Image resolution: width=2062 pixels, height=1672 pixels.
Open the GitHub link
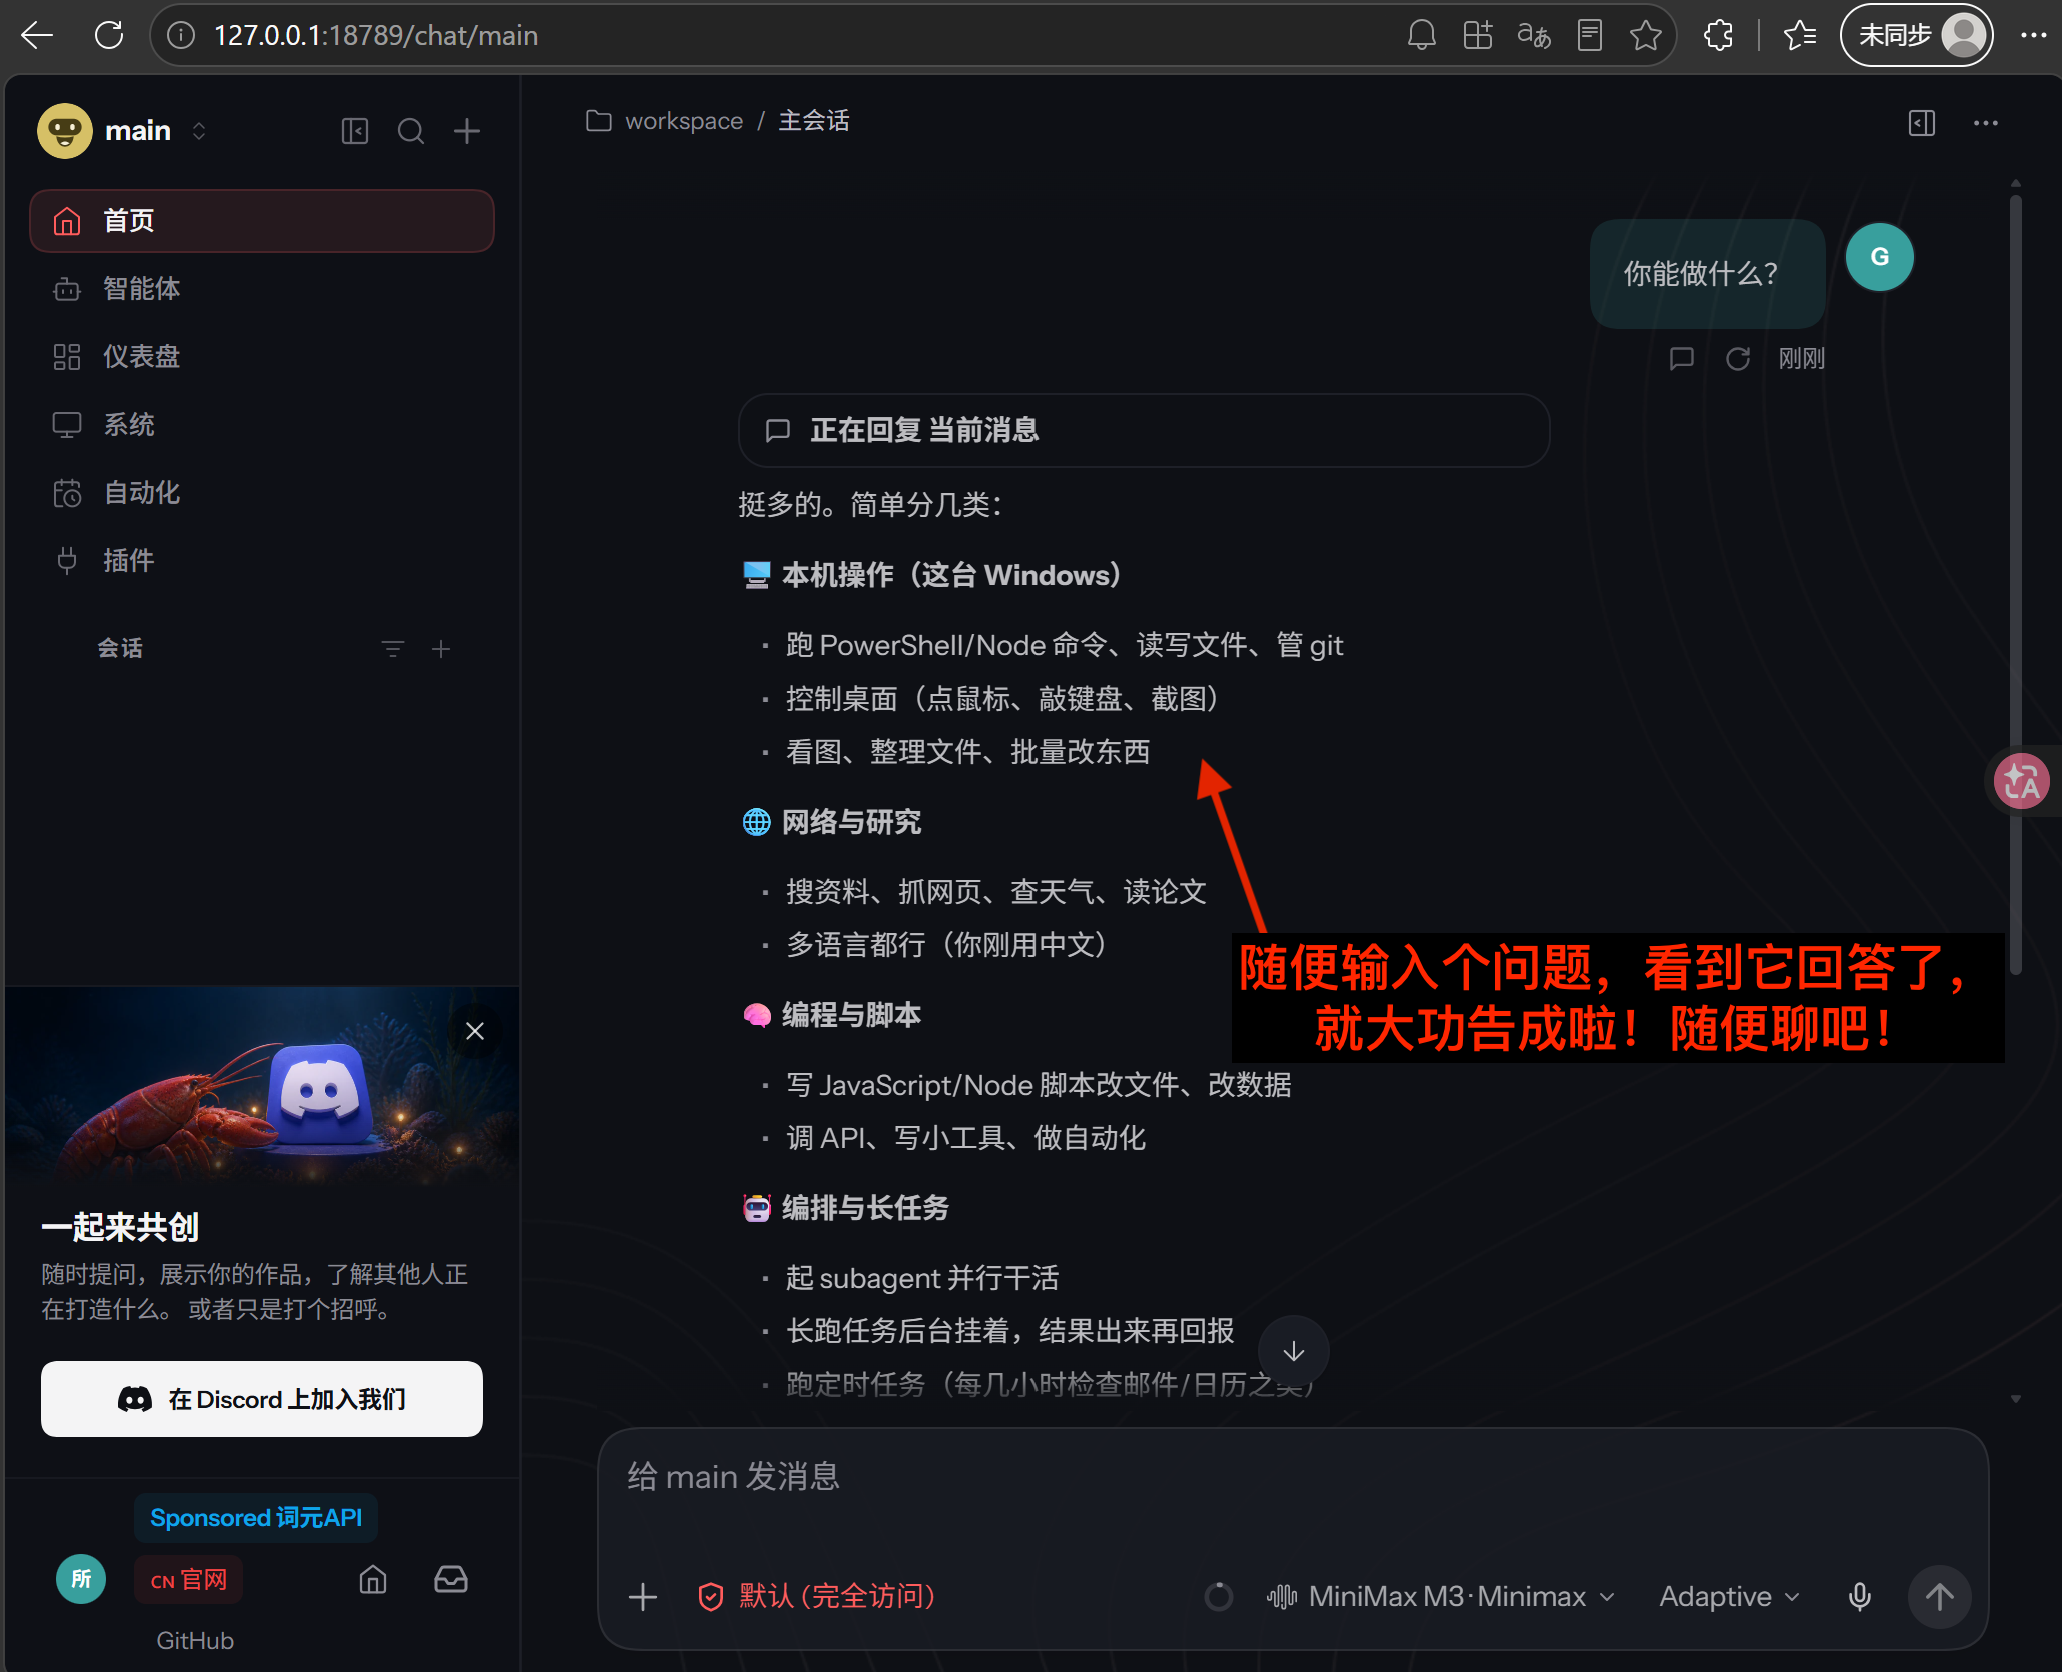coord(195,1641)
